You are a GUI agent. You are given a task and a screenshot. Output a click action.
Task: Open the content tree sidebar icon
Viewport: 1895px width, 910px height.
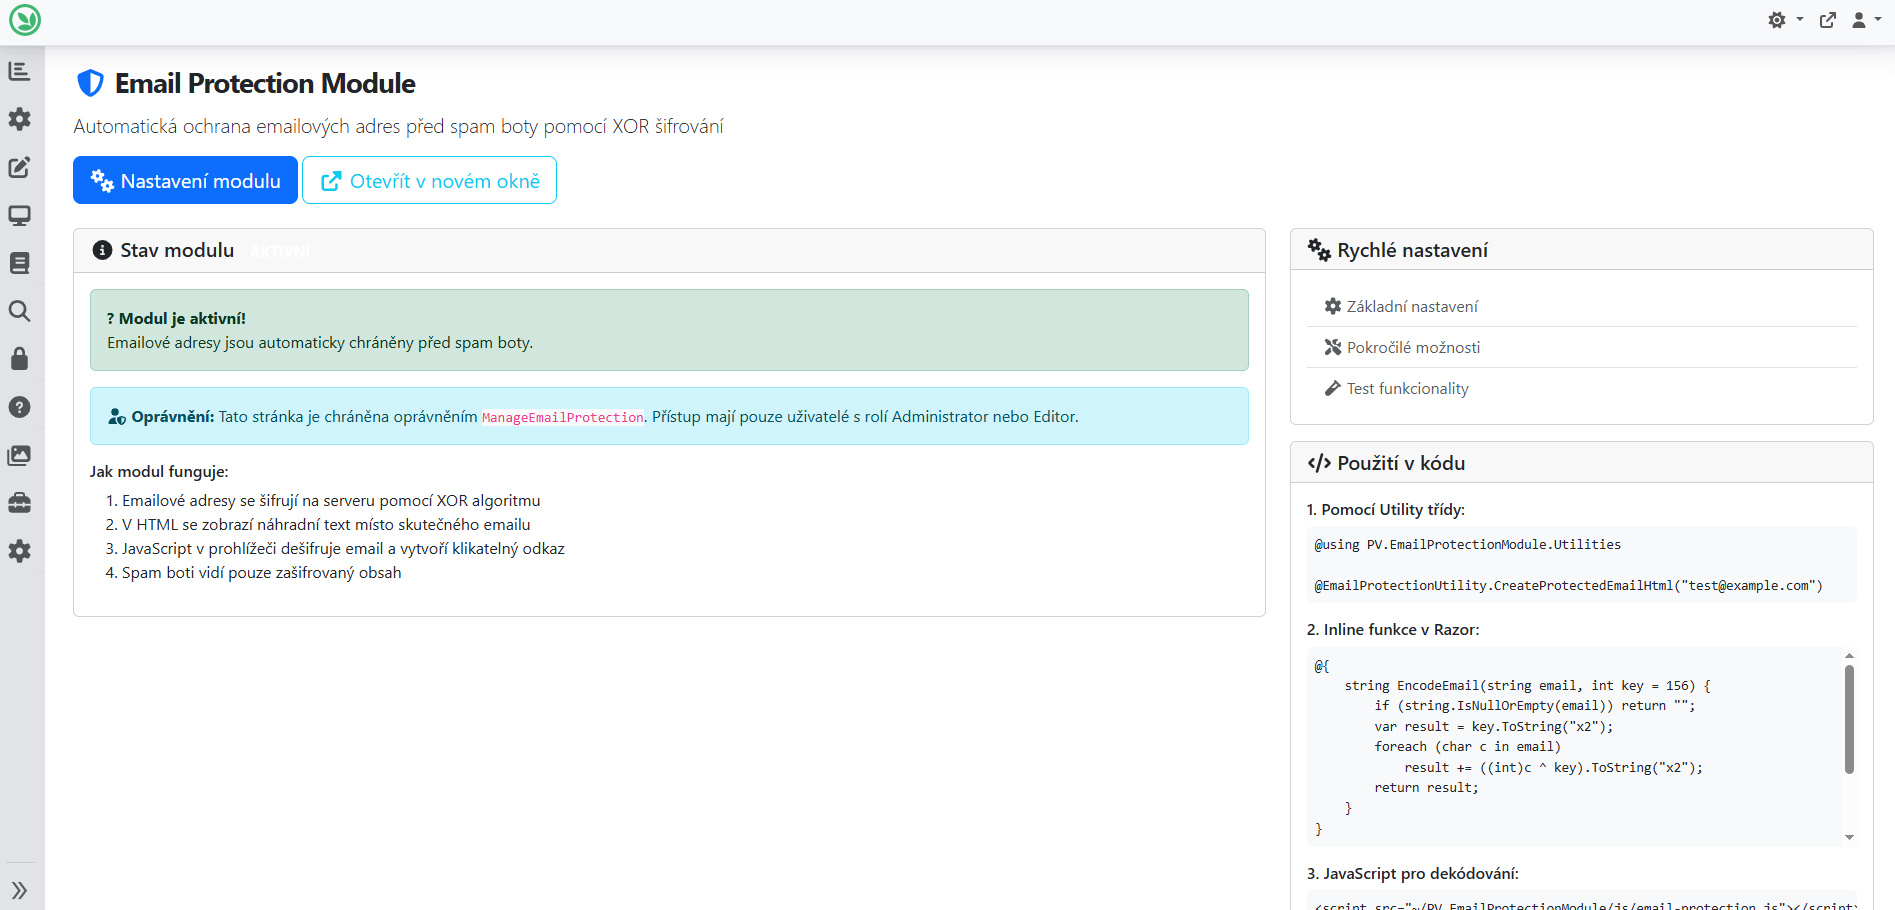[x=19, y=71]
